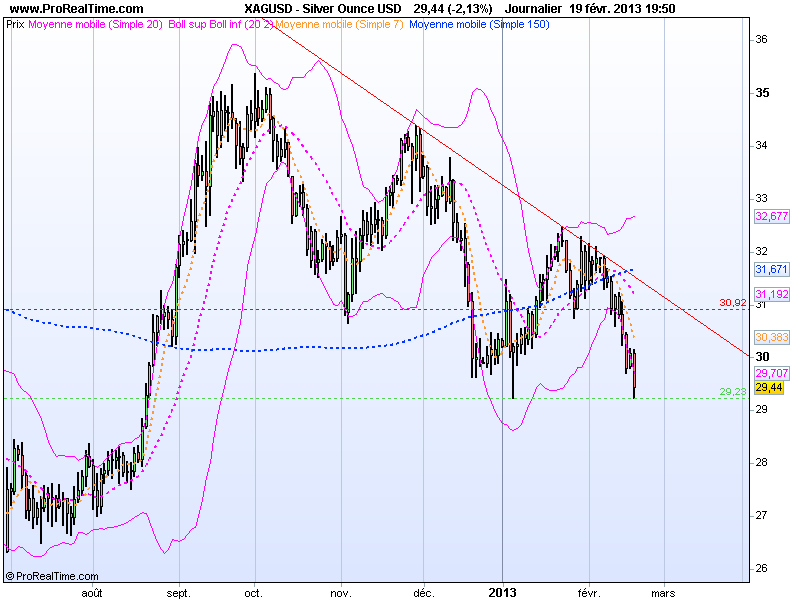Image resolution: width=800 pixels, height=600 pixels.
Task: Click the 31,671 blue moving average label
Action: tap(772, 269)
